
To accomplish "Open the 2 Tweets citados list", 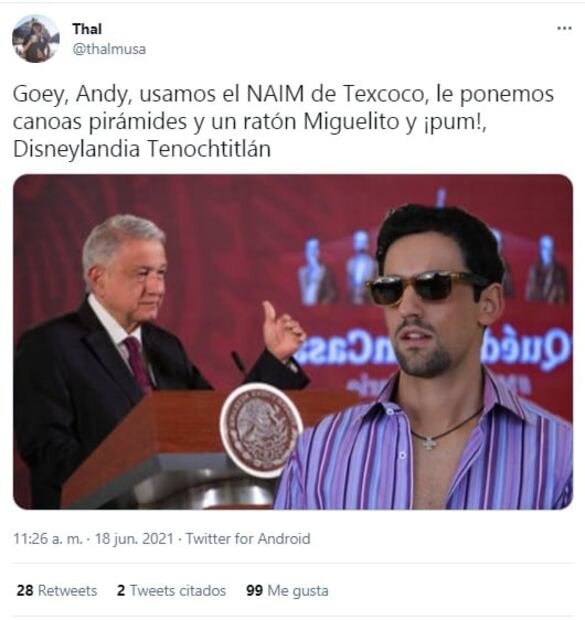I will click(171, 590).
